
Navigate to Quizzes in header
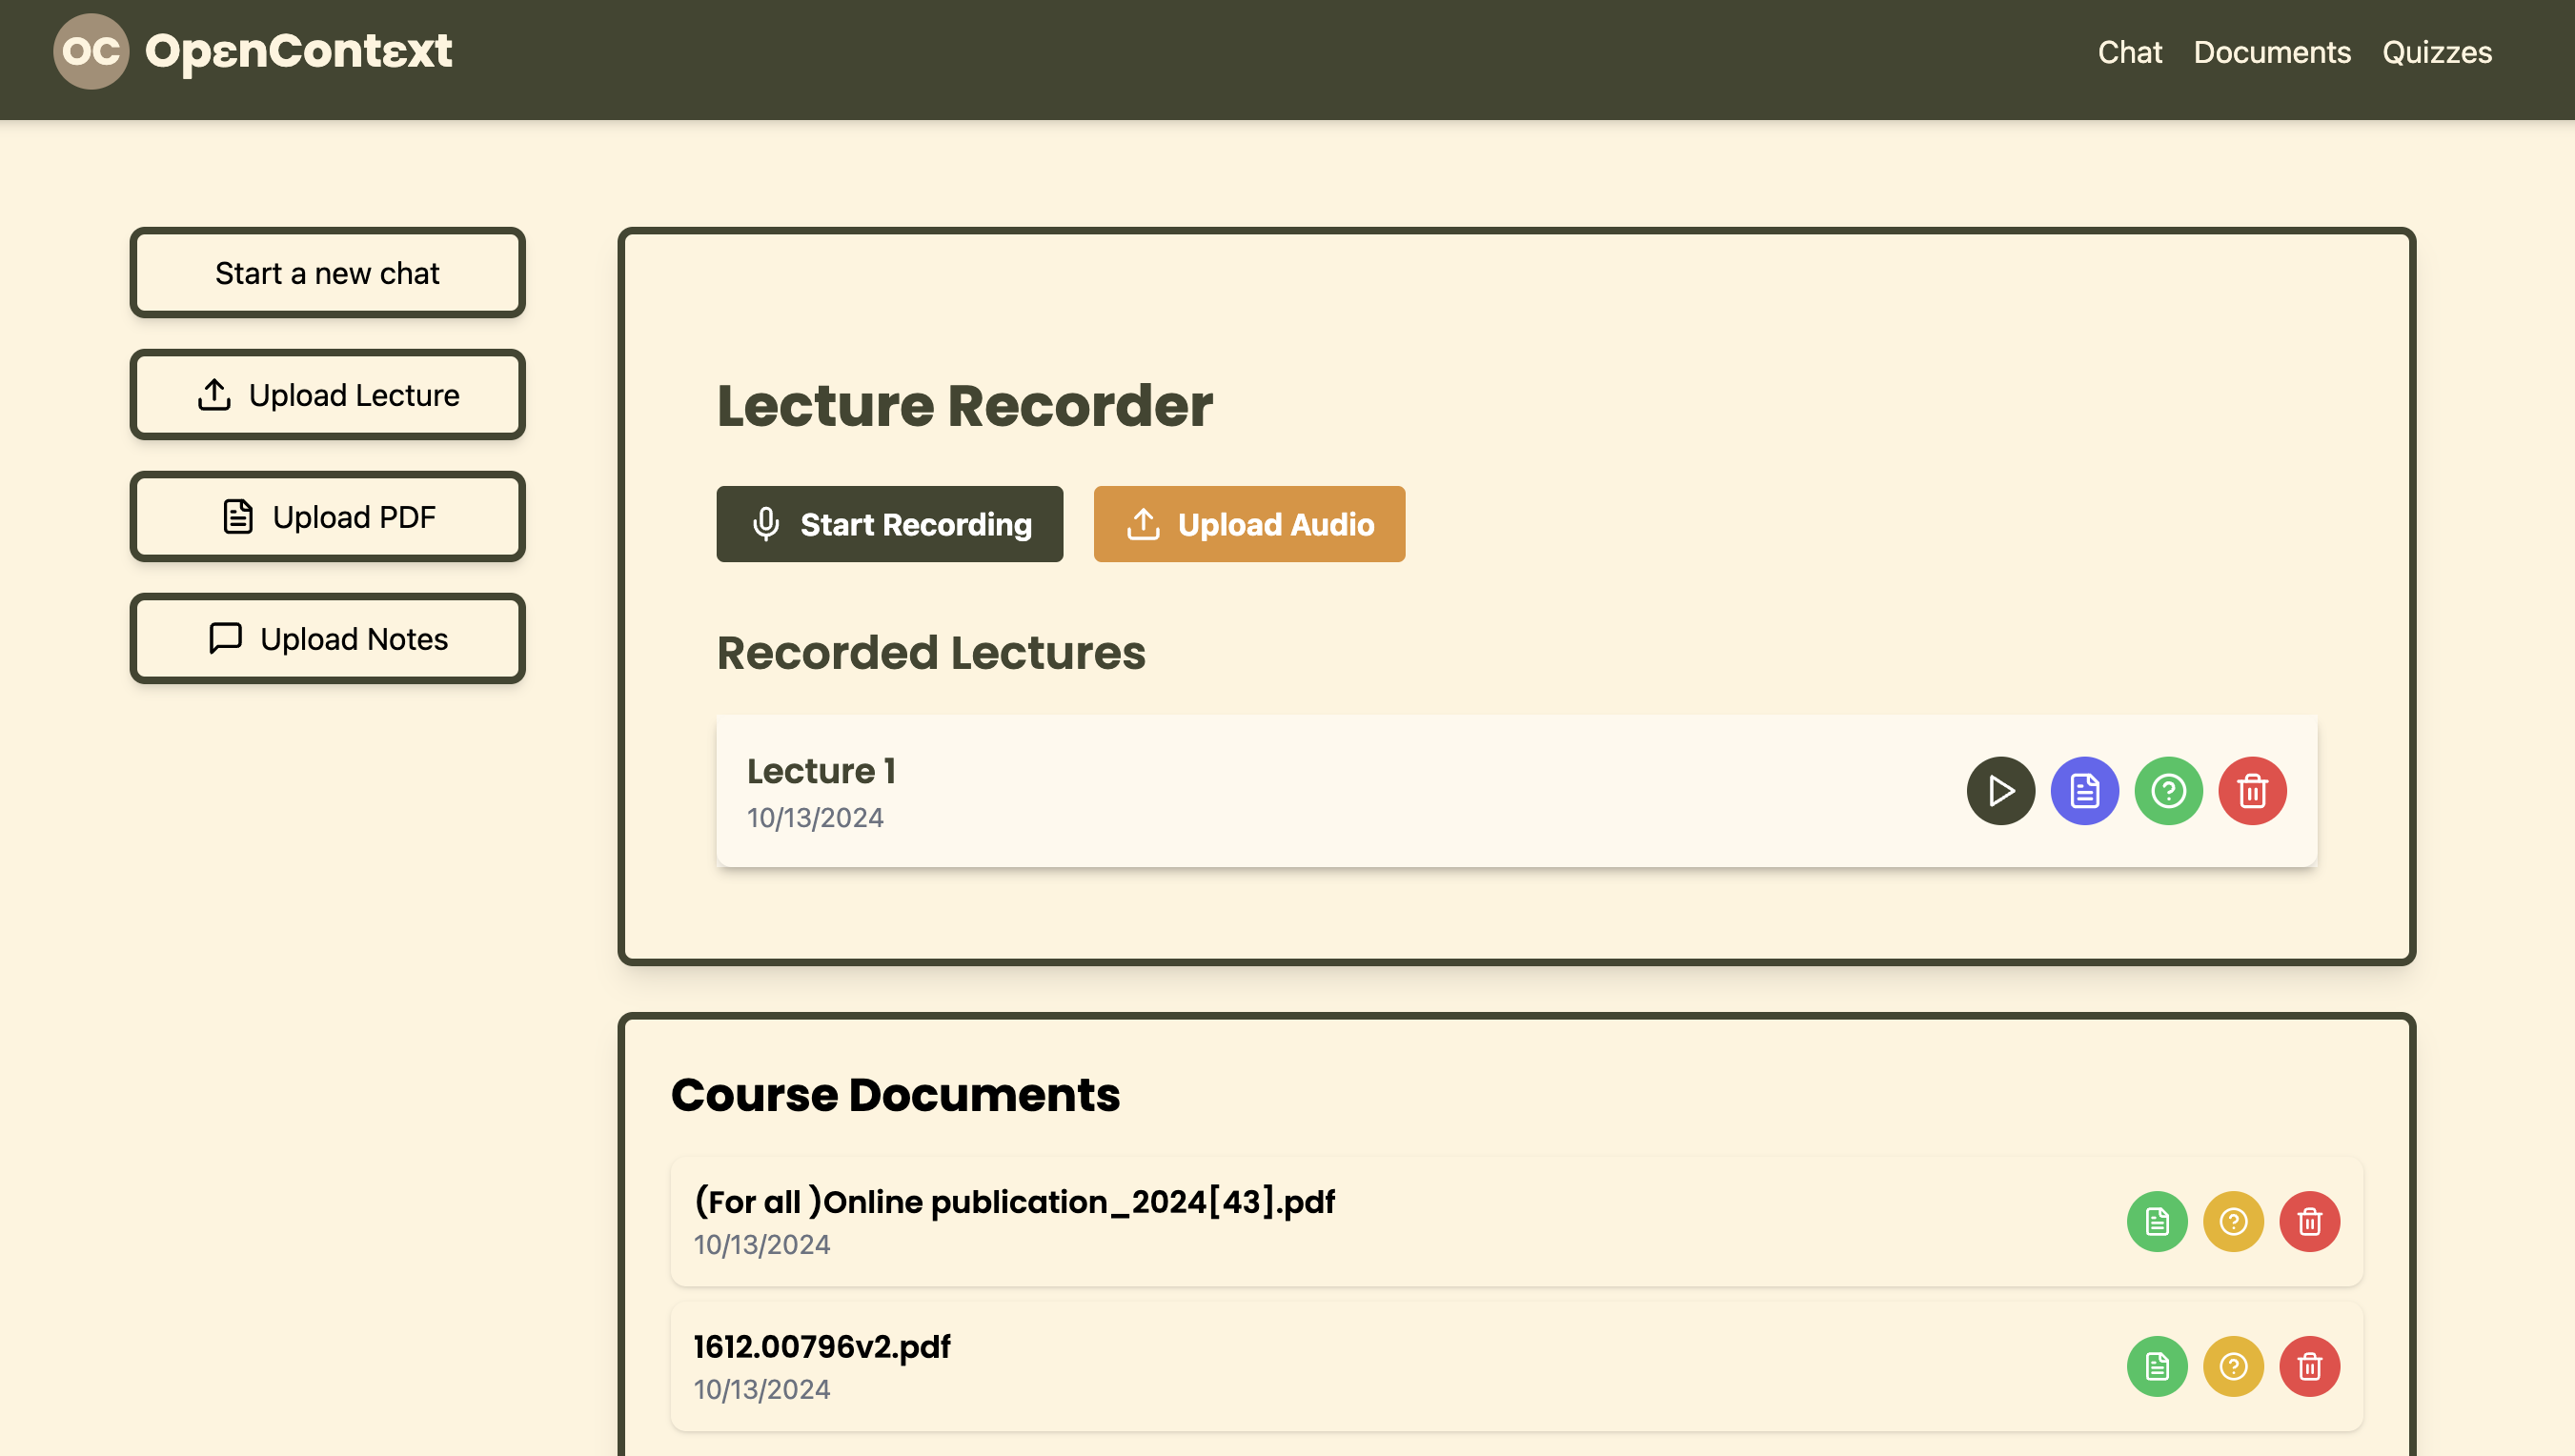point(2436,52)
